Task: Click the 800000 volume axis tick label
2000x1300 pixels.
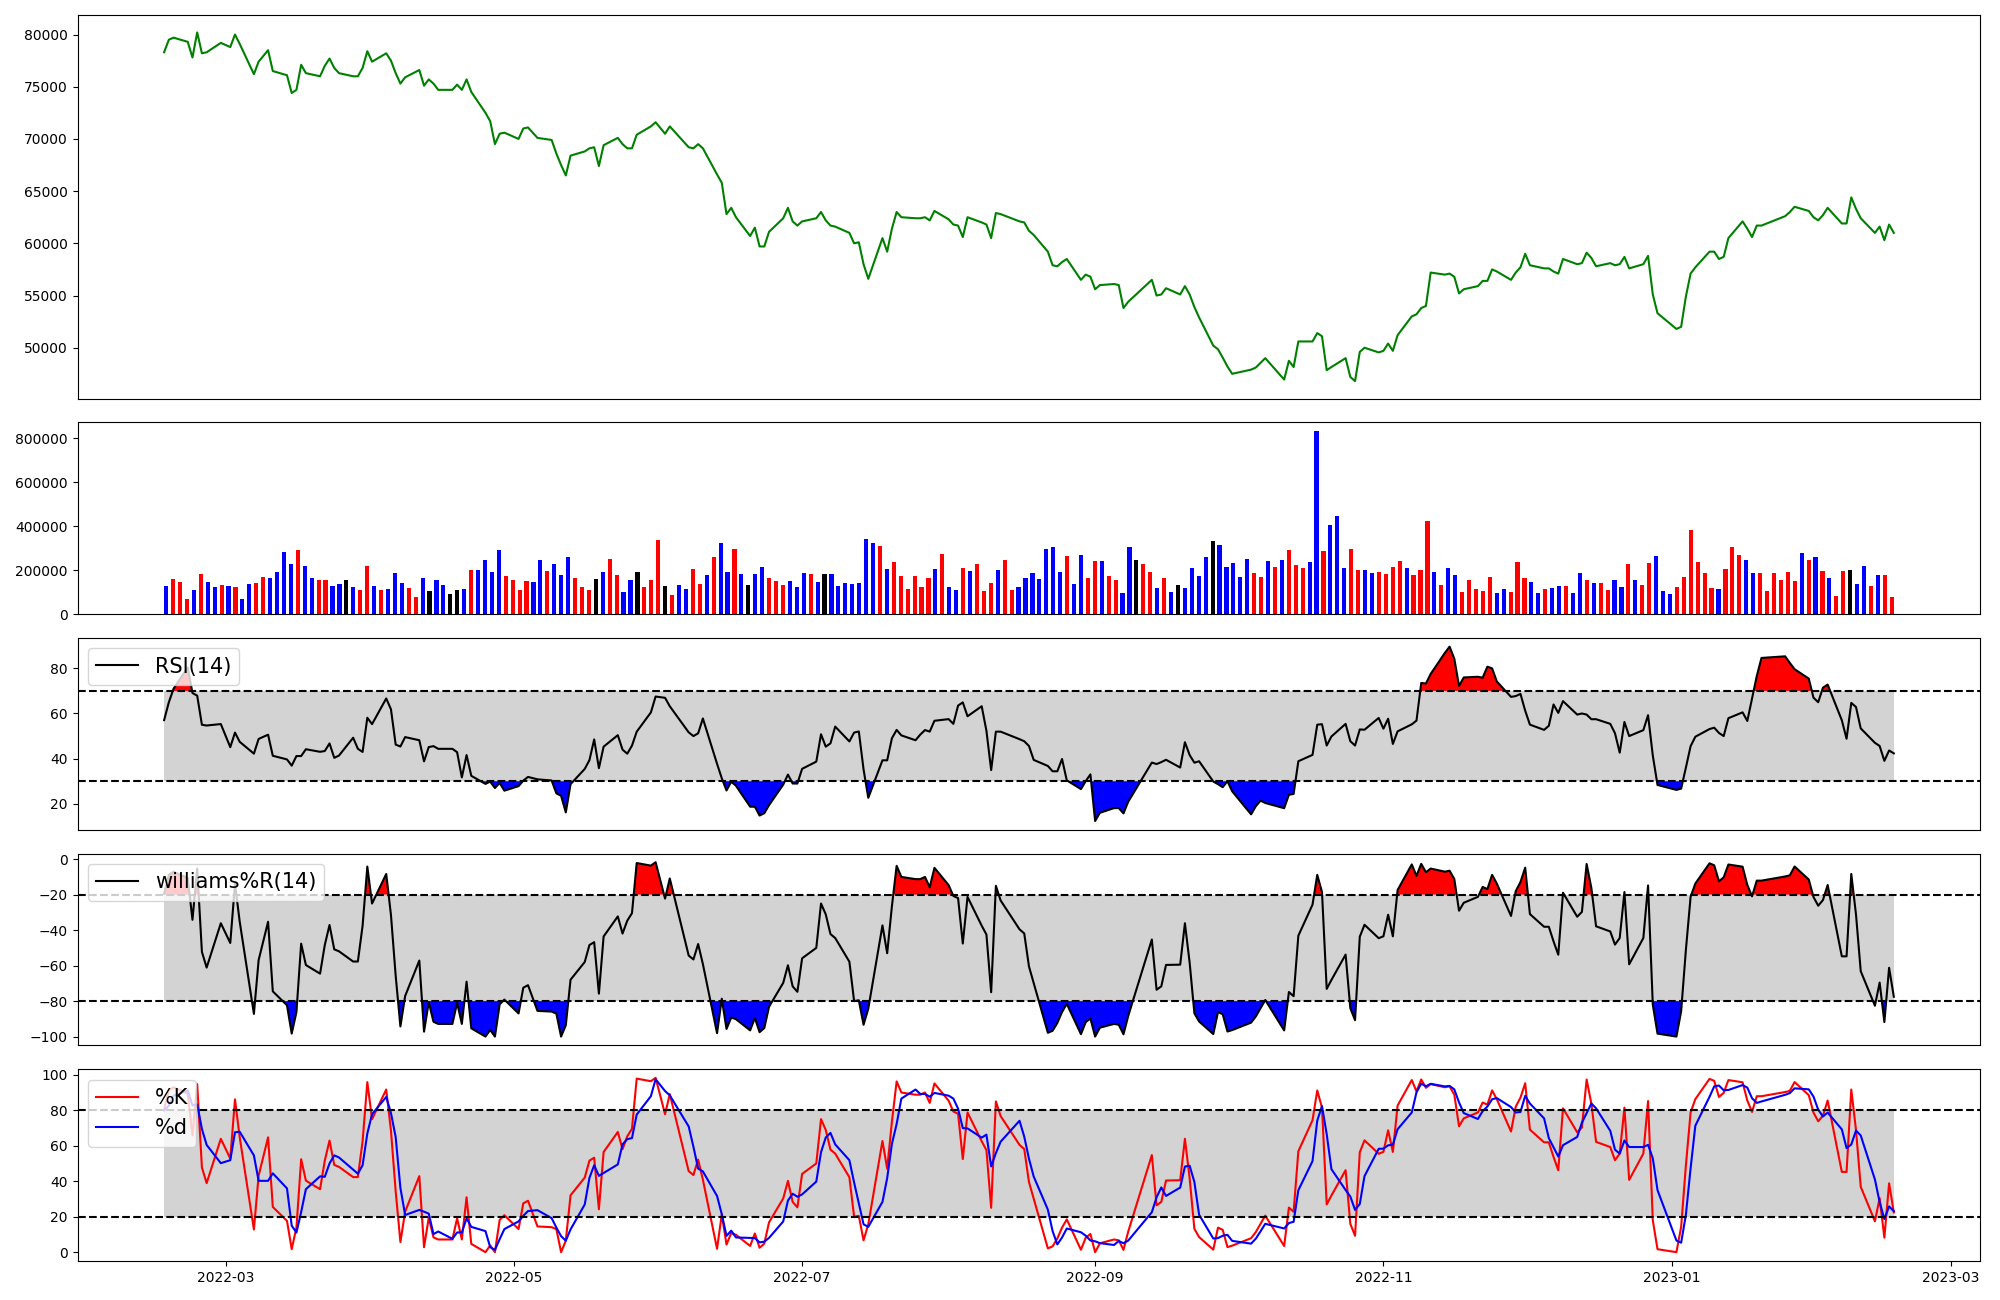Action: [x=42, y=439]
